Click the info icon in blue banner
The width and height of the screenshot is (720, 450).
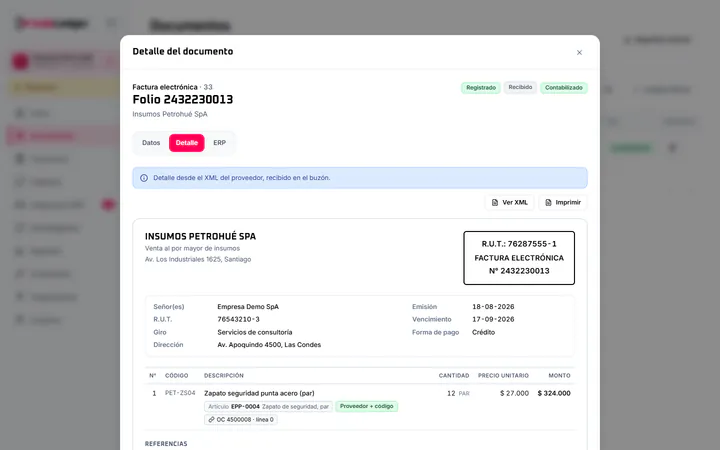click(x=144, y=178)
